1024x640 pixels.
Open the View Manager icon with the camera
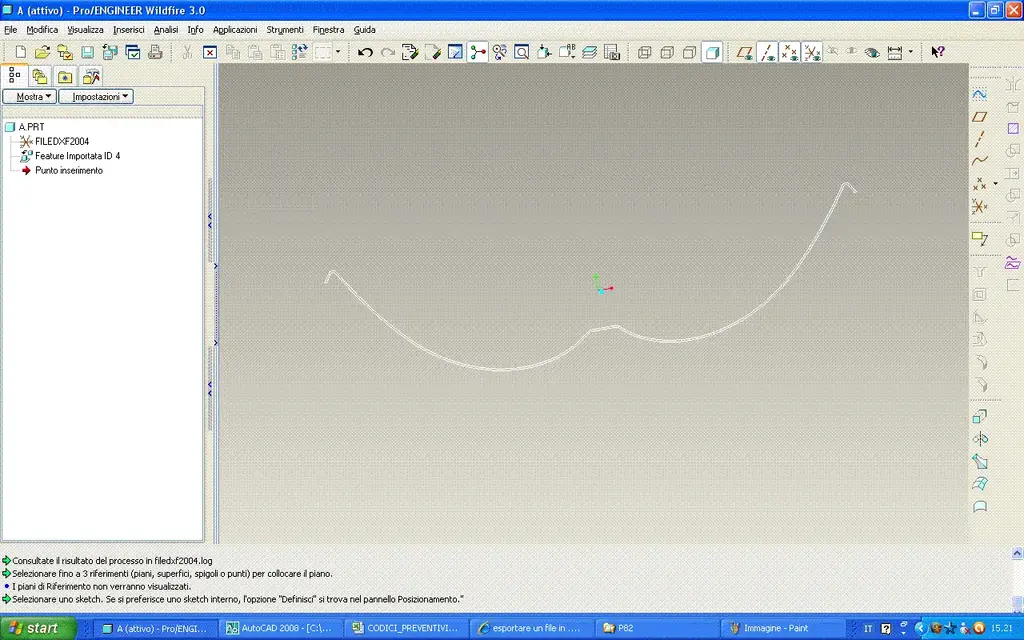coord(611,52)
